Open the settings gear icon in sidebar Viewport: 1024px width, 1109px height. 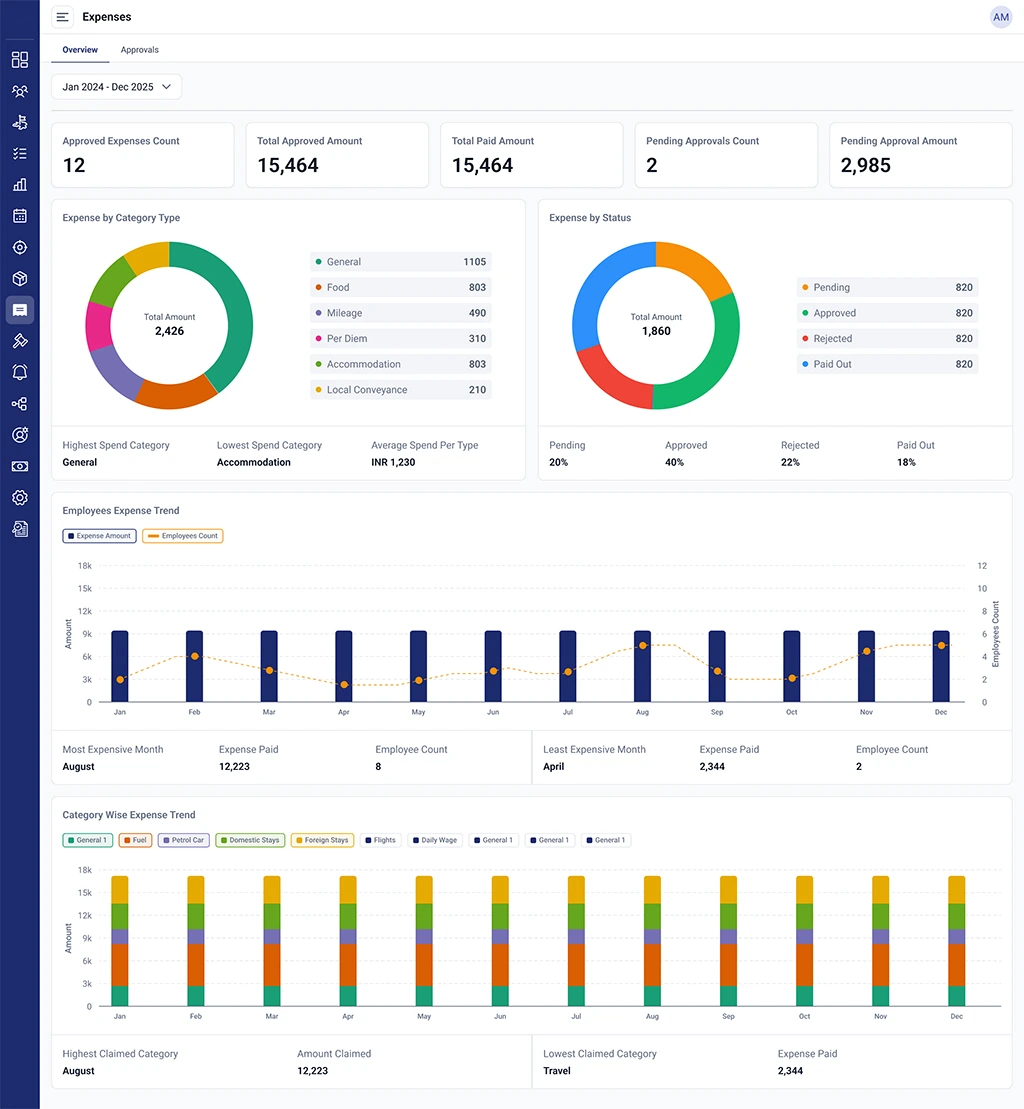tap(20, 497)
